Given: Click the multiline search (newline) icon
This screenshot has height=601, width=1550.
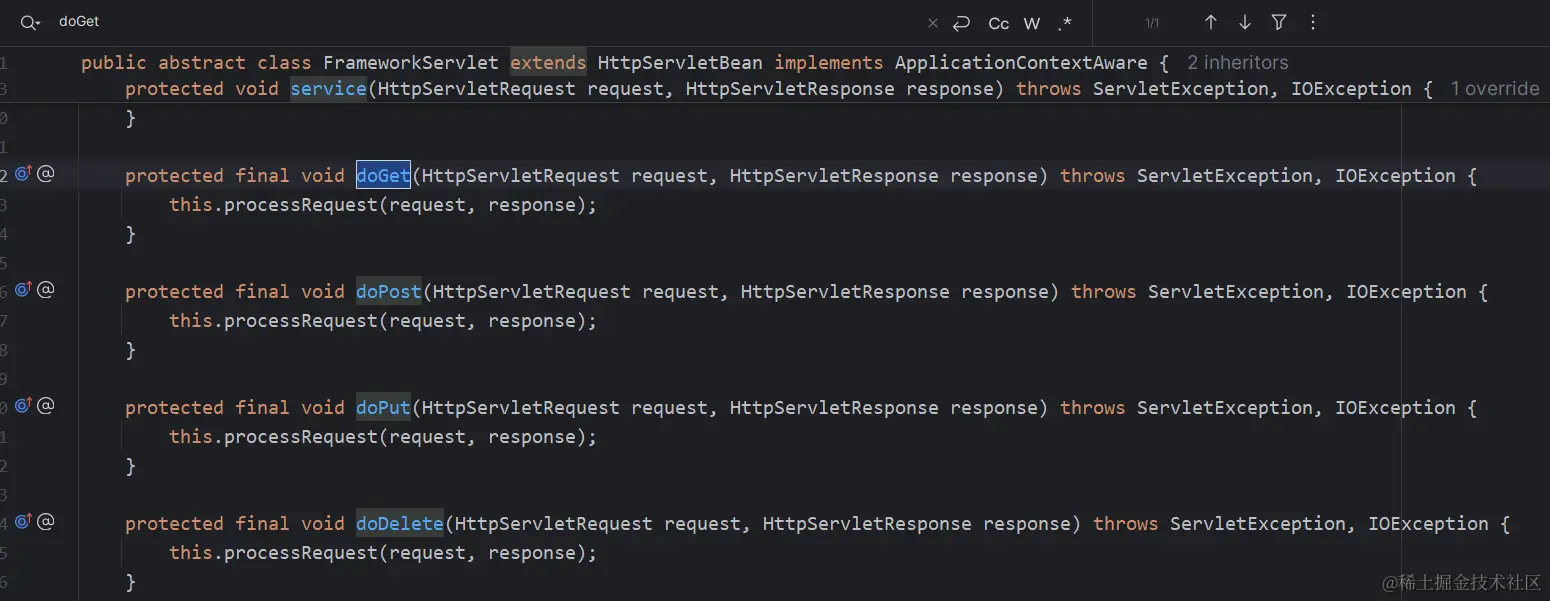Looking at the screenshot, I should tap(961, 22).
